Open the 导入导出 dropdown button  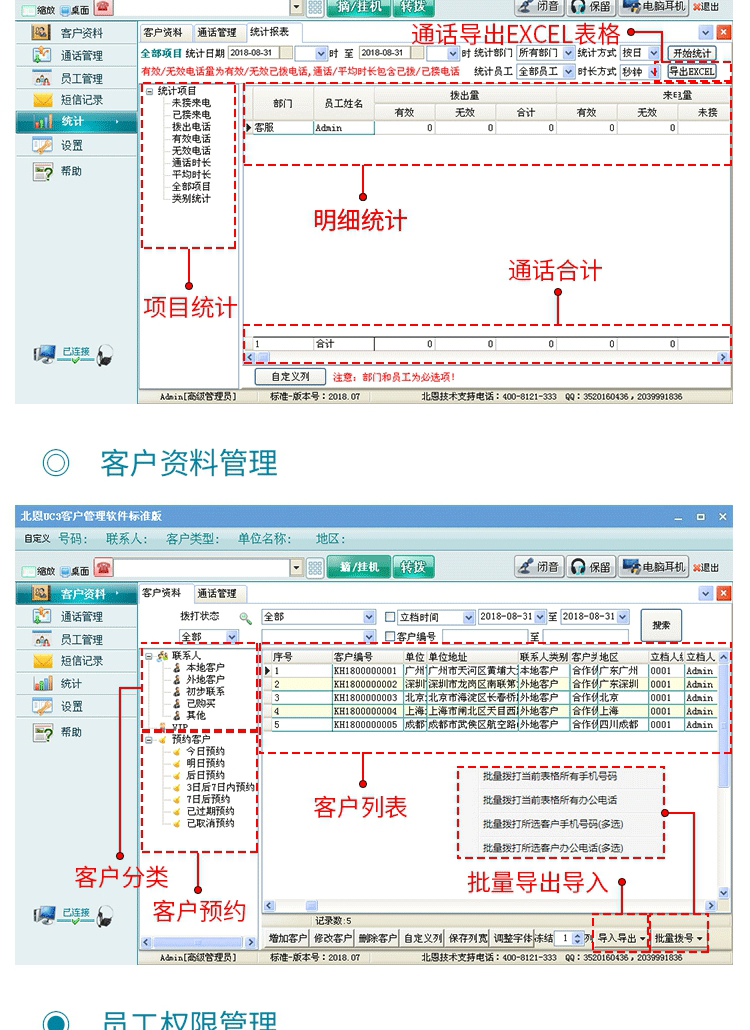621,939
